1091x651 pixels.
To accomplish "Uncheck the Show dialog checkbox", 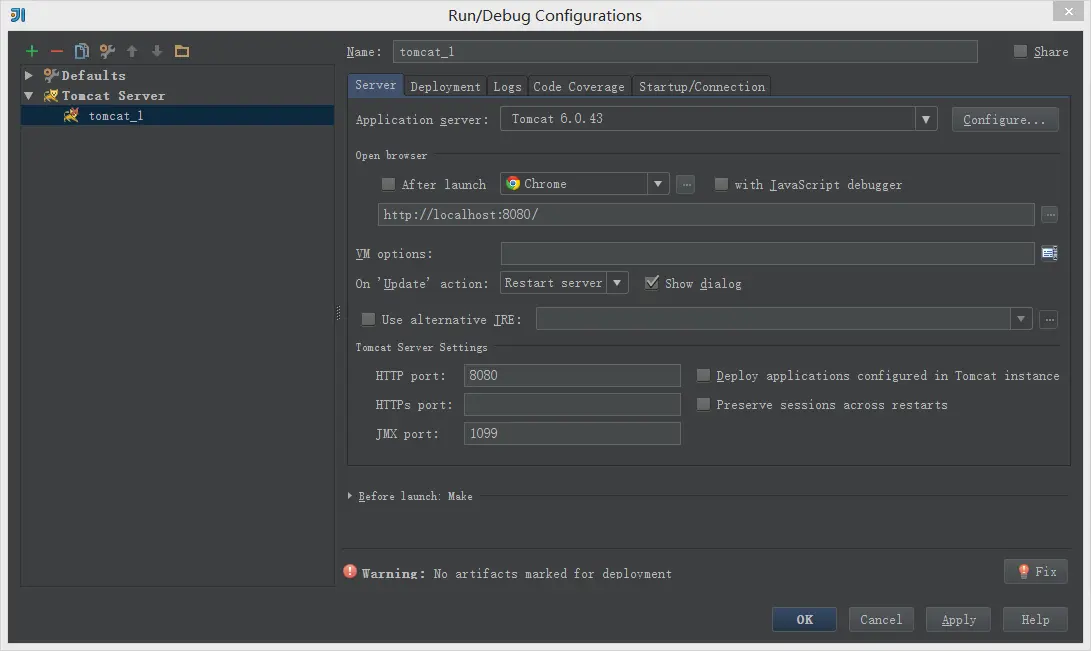I will (652, 282).
